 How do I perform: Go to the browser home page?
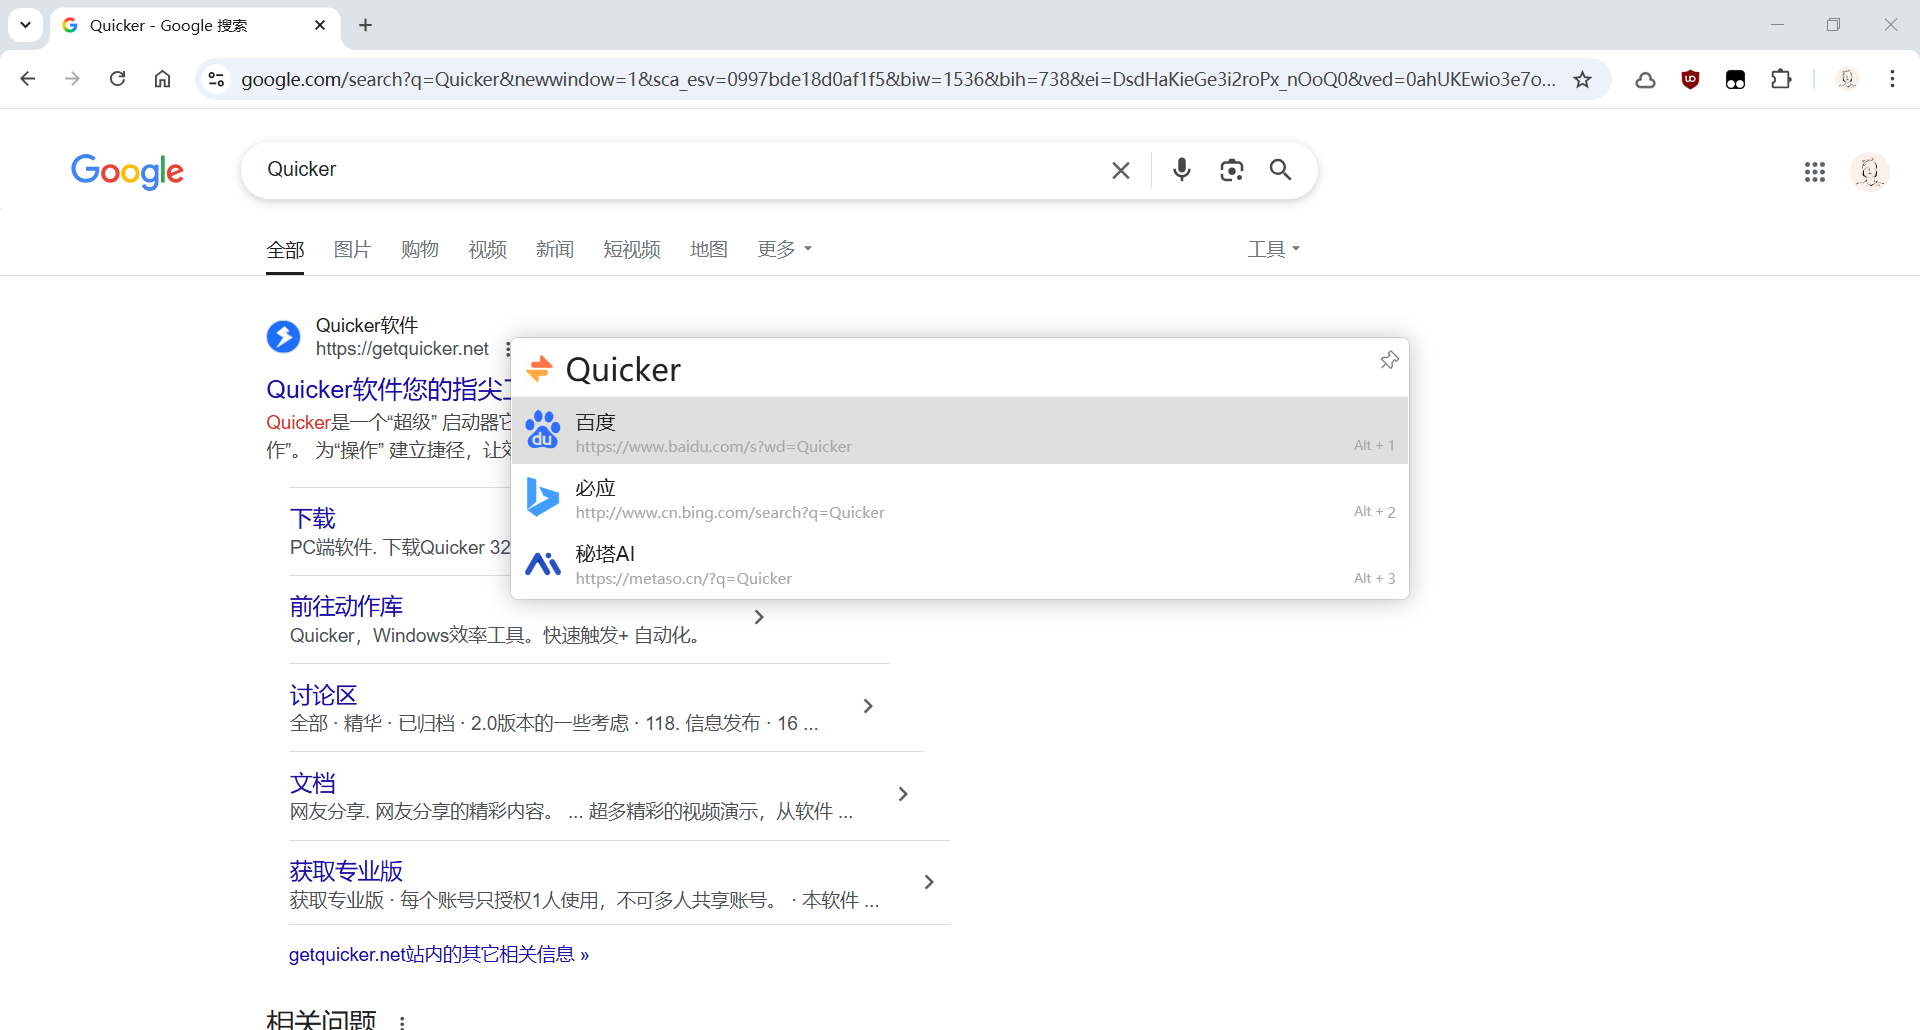pyautogui.click(x=162, y=79)
